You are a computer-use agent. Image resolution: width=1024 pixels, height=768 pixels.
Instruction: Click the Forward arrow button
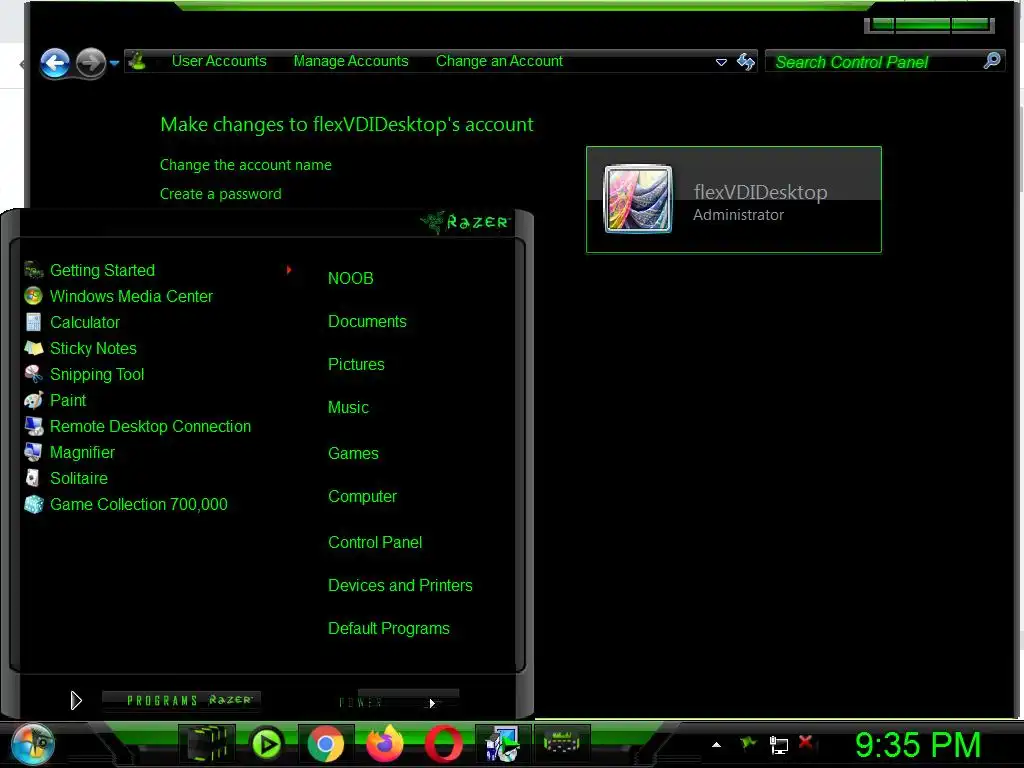(90, 63)
